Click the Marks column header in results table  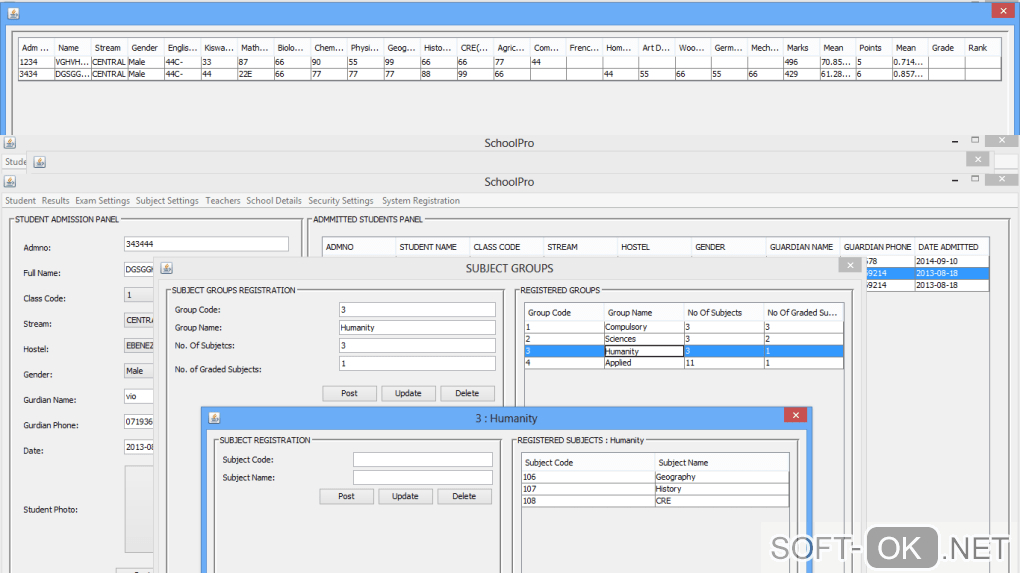(x=797, y=48)
